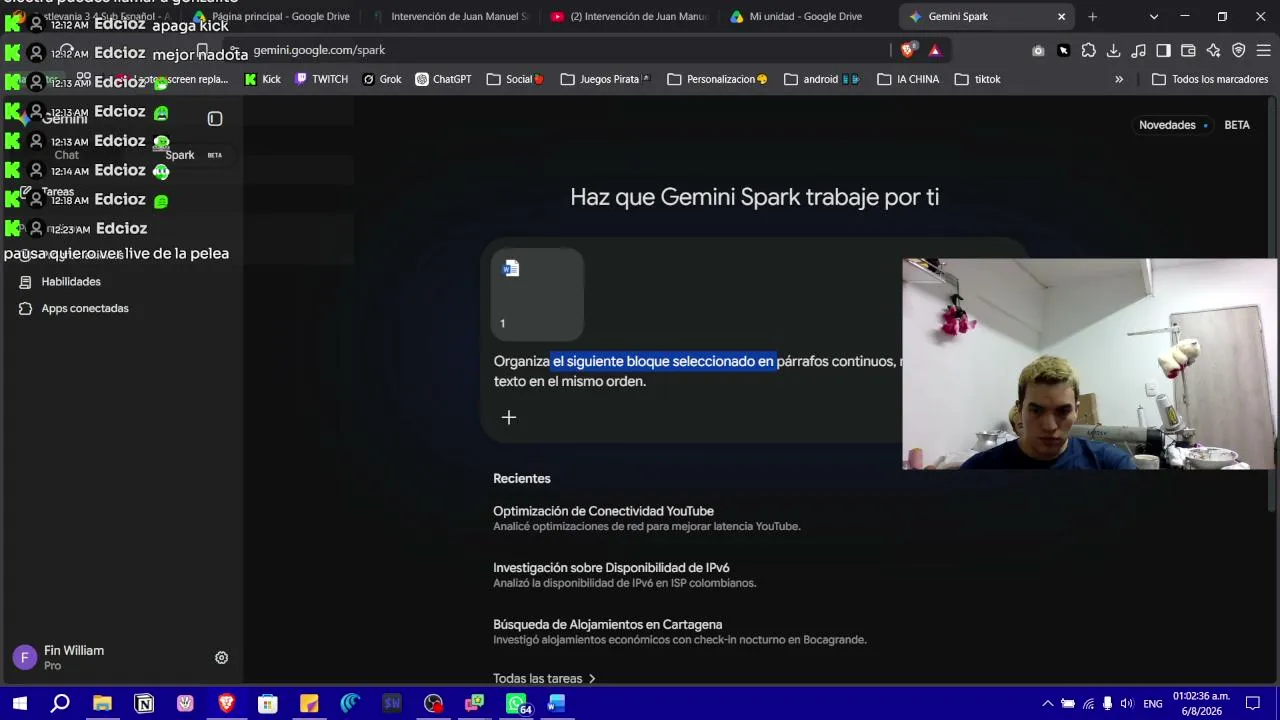
Task: Open Windows taskbar search
Action: (x=60, y=703)
